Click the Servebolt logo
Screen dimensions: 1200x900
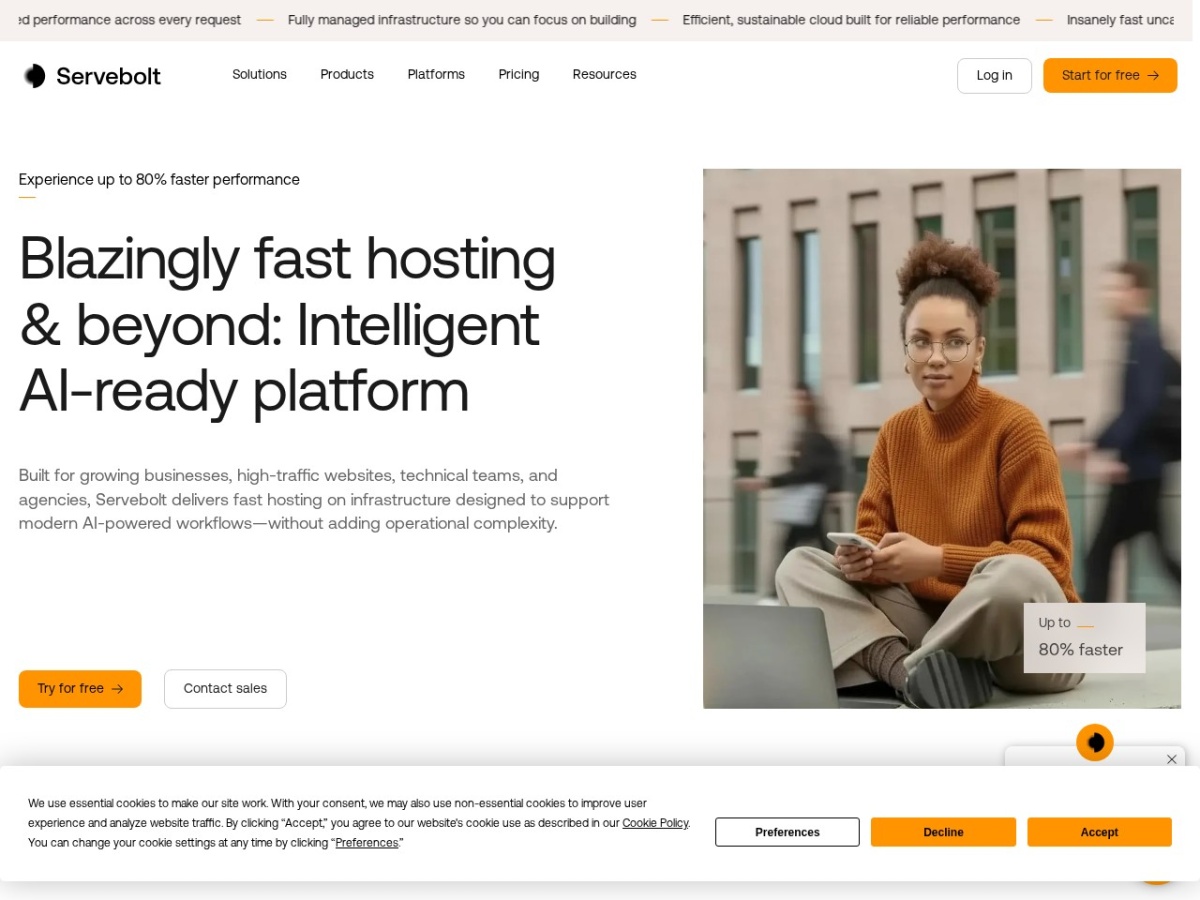[92, 76]
